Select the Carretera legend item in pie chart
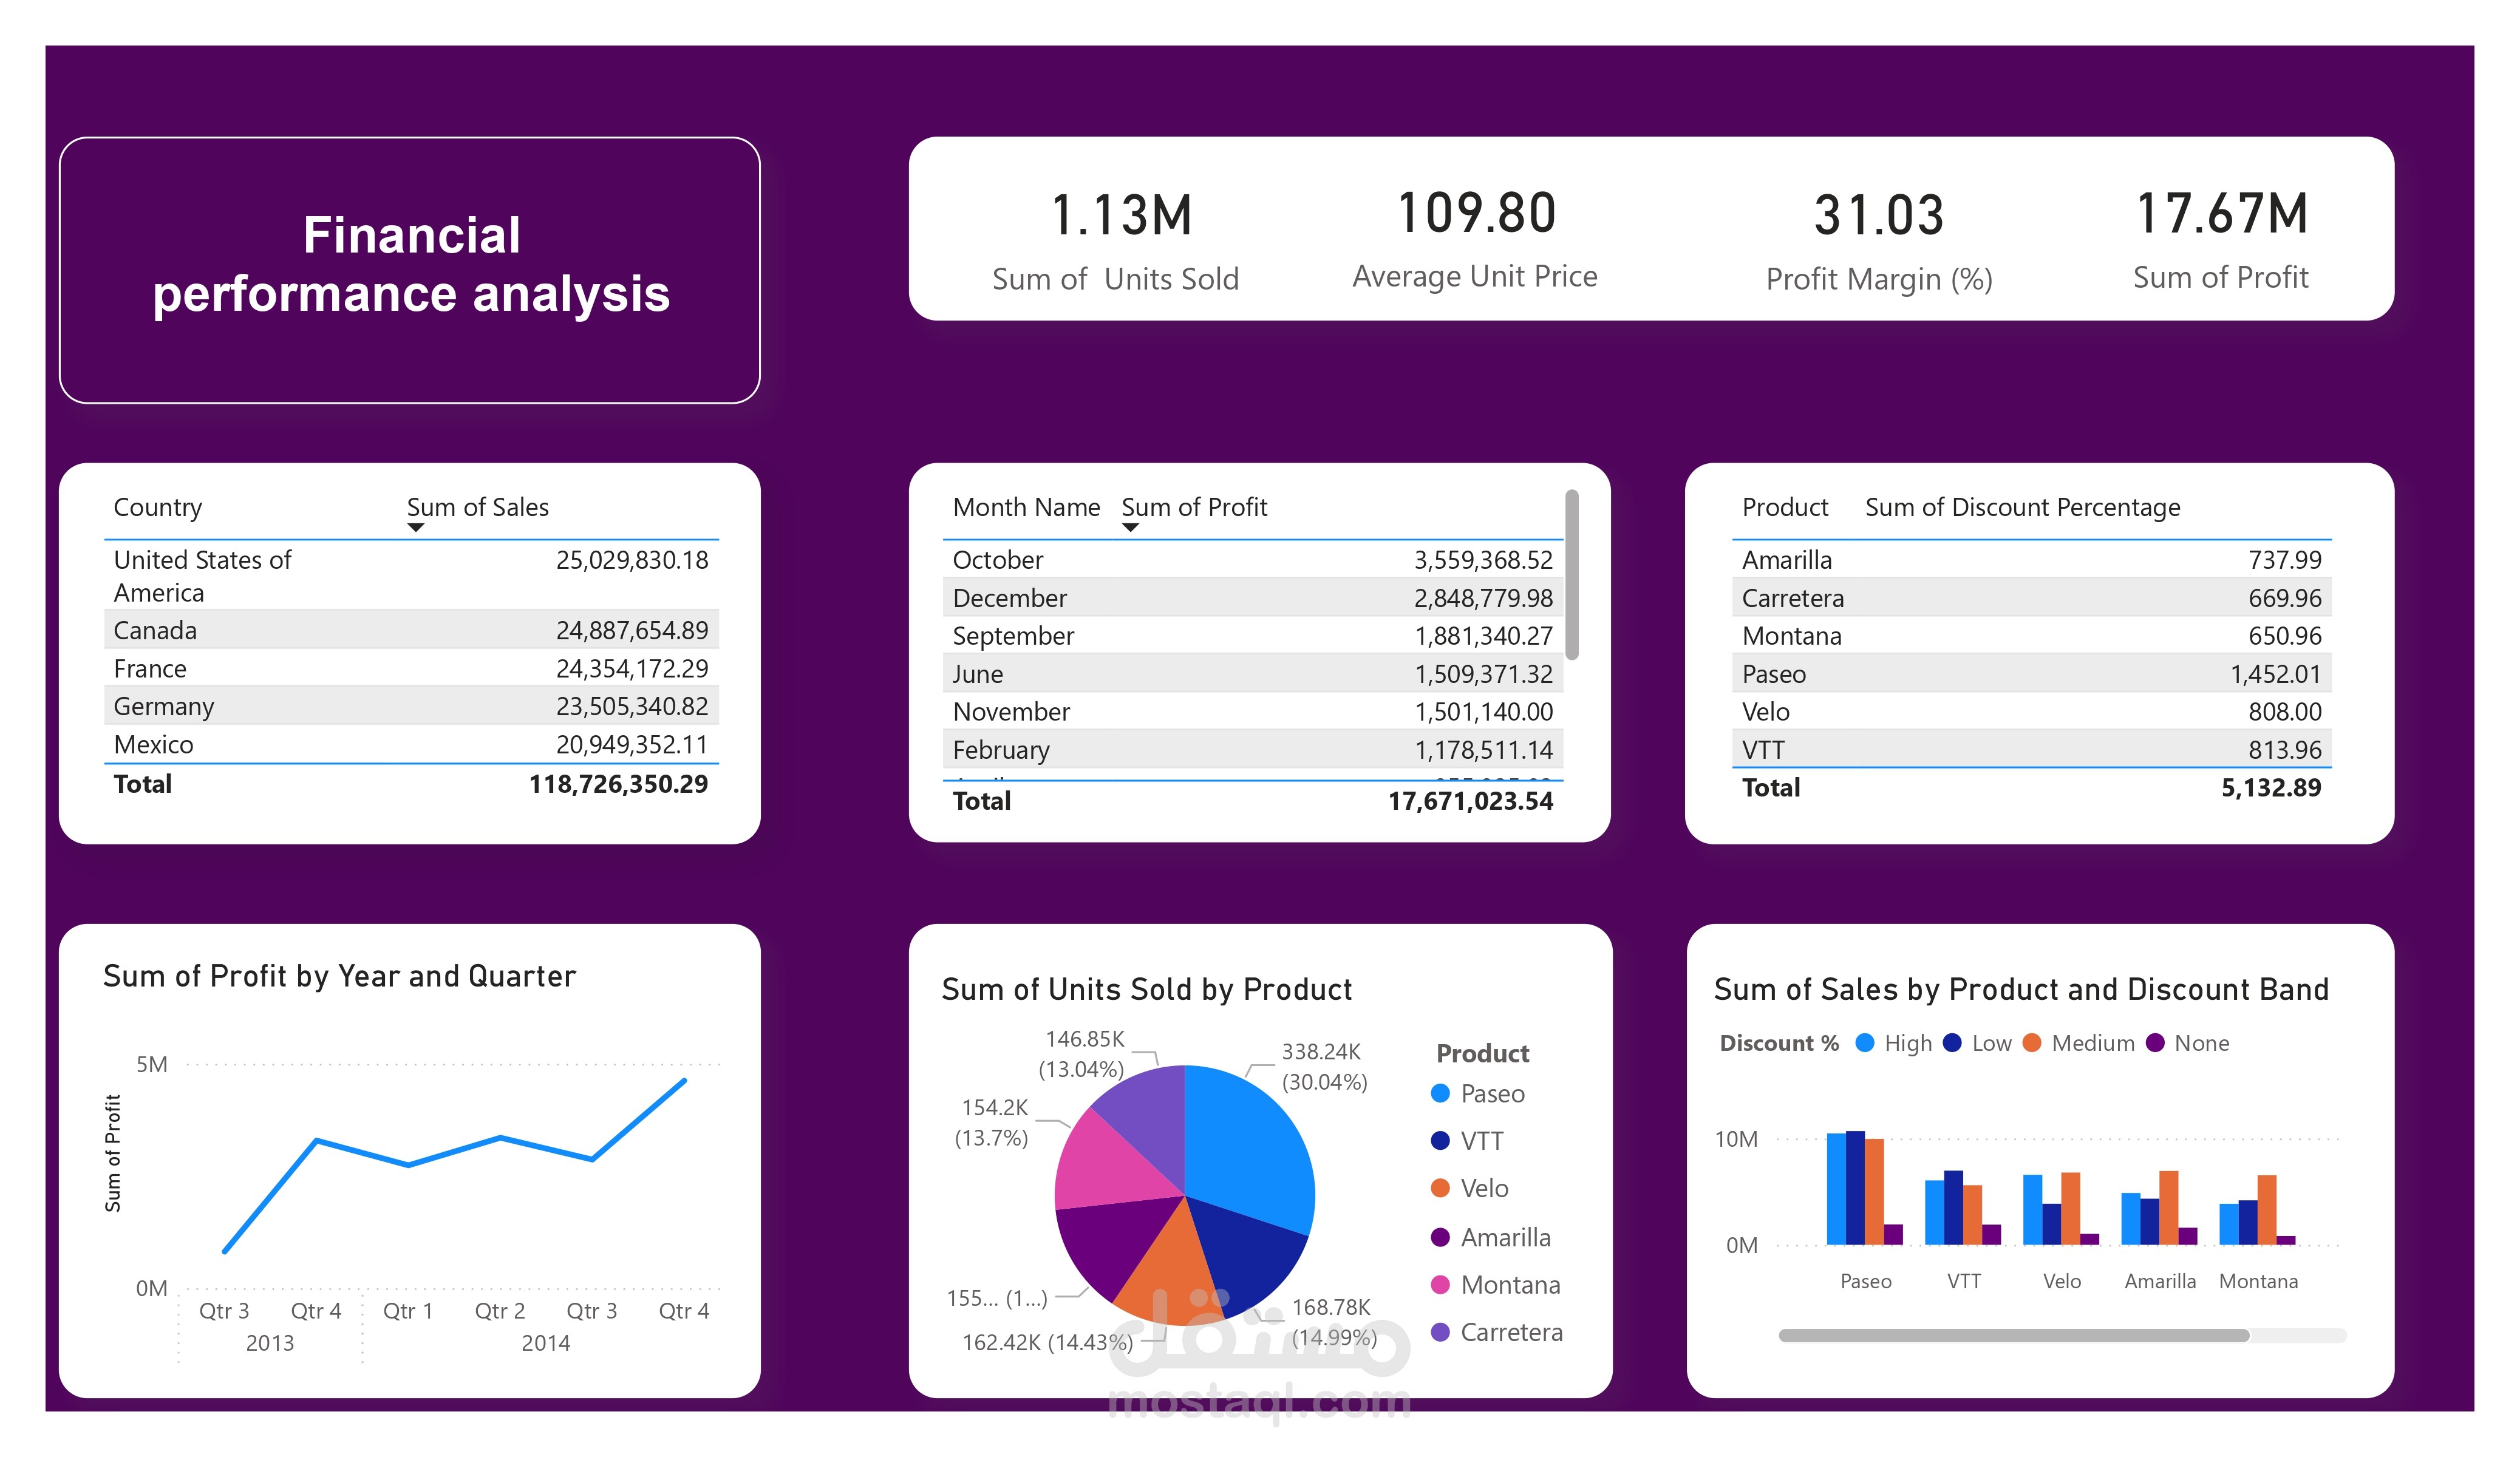Image resolution: width=2520 pixels, height=1457 pixels. click(x=1497, y=1332)
